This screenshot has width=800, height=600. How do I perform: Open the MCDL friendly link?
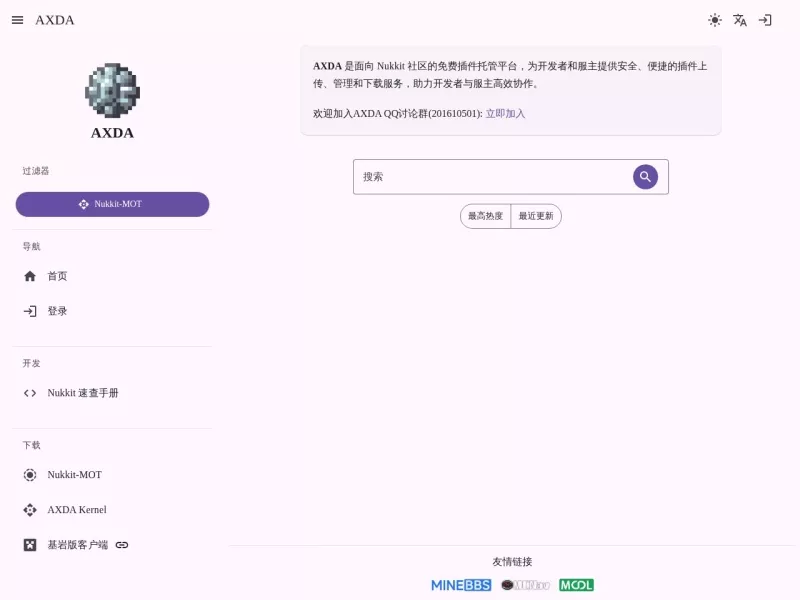pyautogui.click(x=577, y=585)
